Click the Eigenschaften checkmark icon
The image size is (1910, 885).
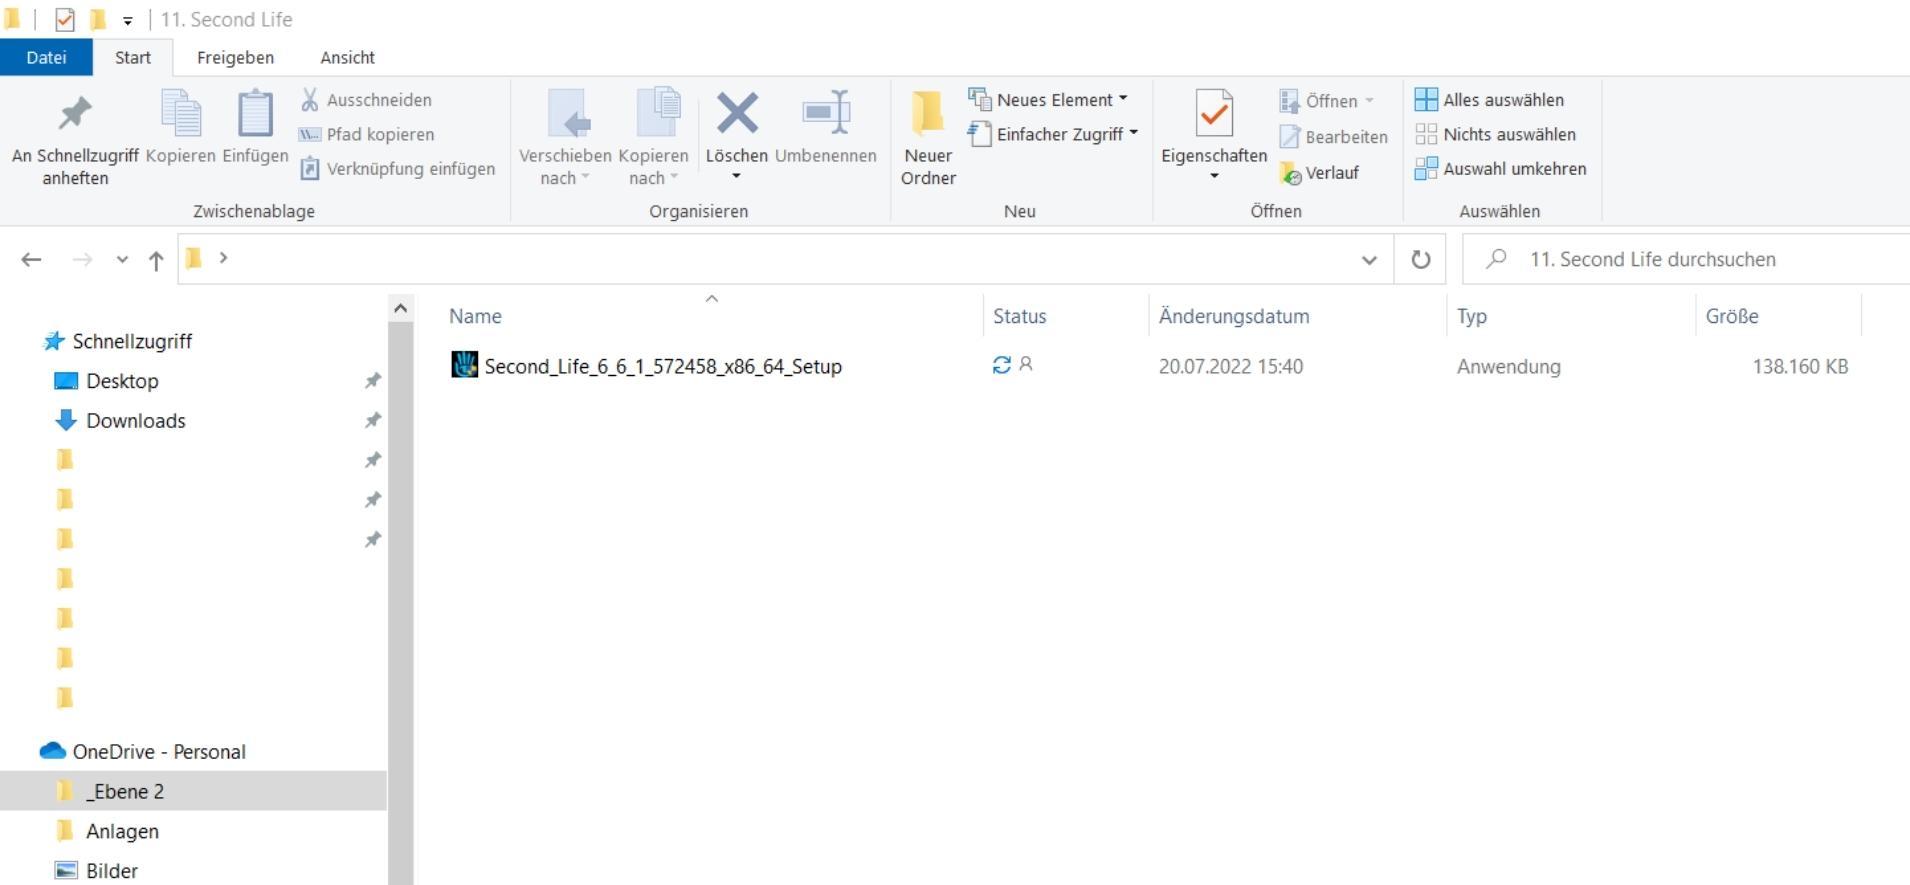(x=1214, y=113)
